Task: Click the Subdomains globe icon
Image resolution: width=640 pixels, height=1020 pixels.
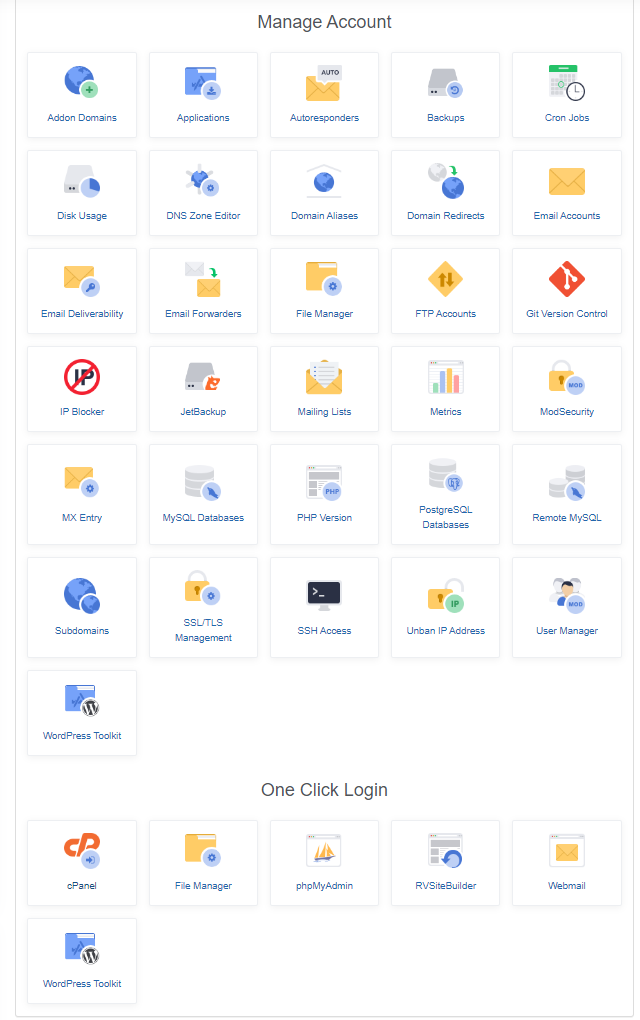Action: click(81, 595)
